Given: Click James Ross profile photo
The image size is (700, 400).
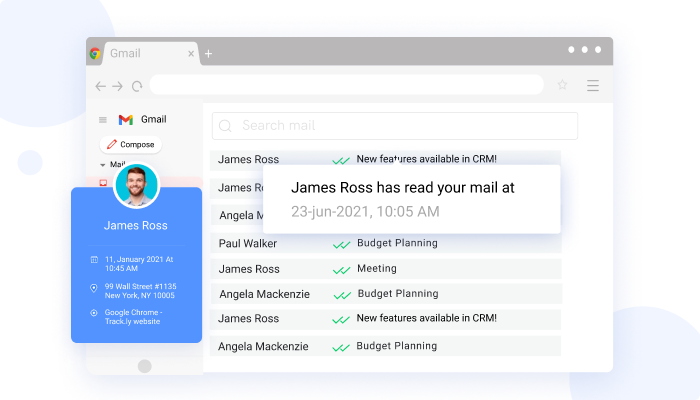Looking at the screenshot, I should [137, 185].
